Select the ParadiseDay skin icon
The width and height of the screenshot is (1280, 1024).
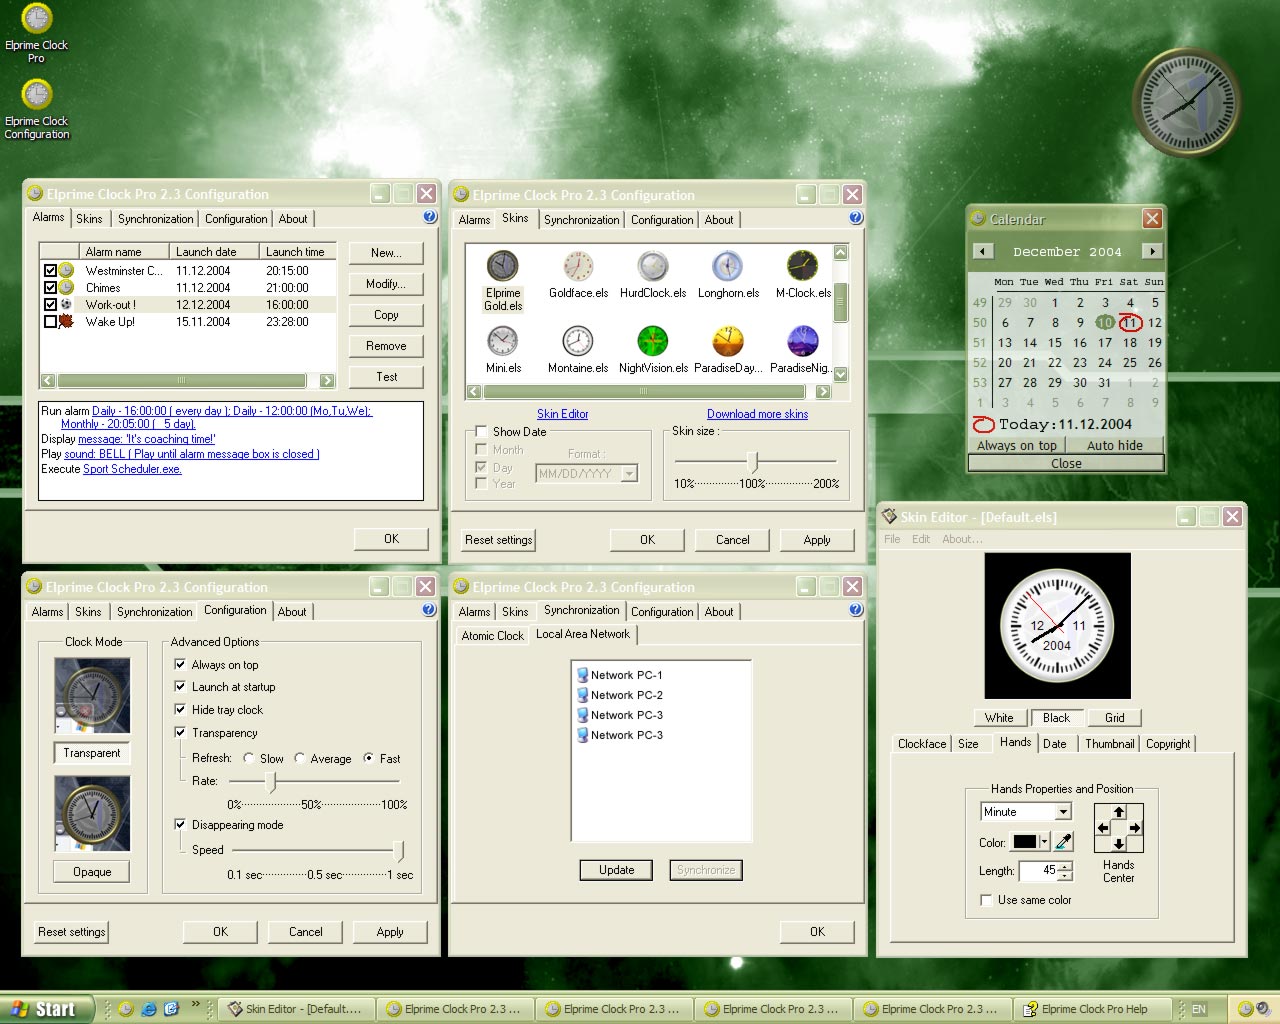point(727,341)
